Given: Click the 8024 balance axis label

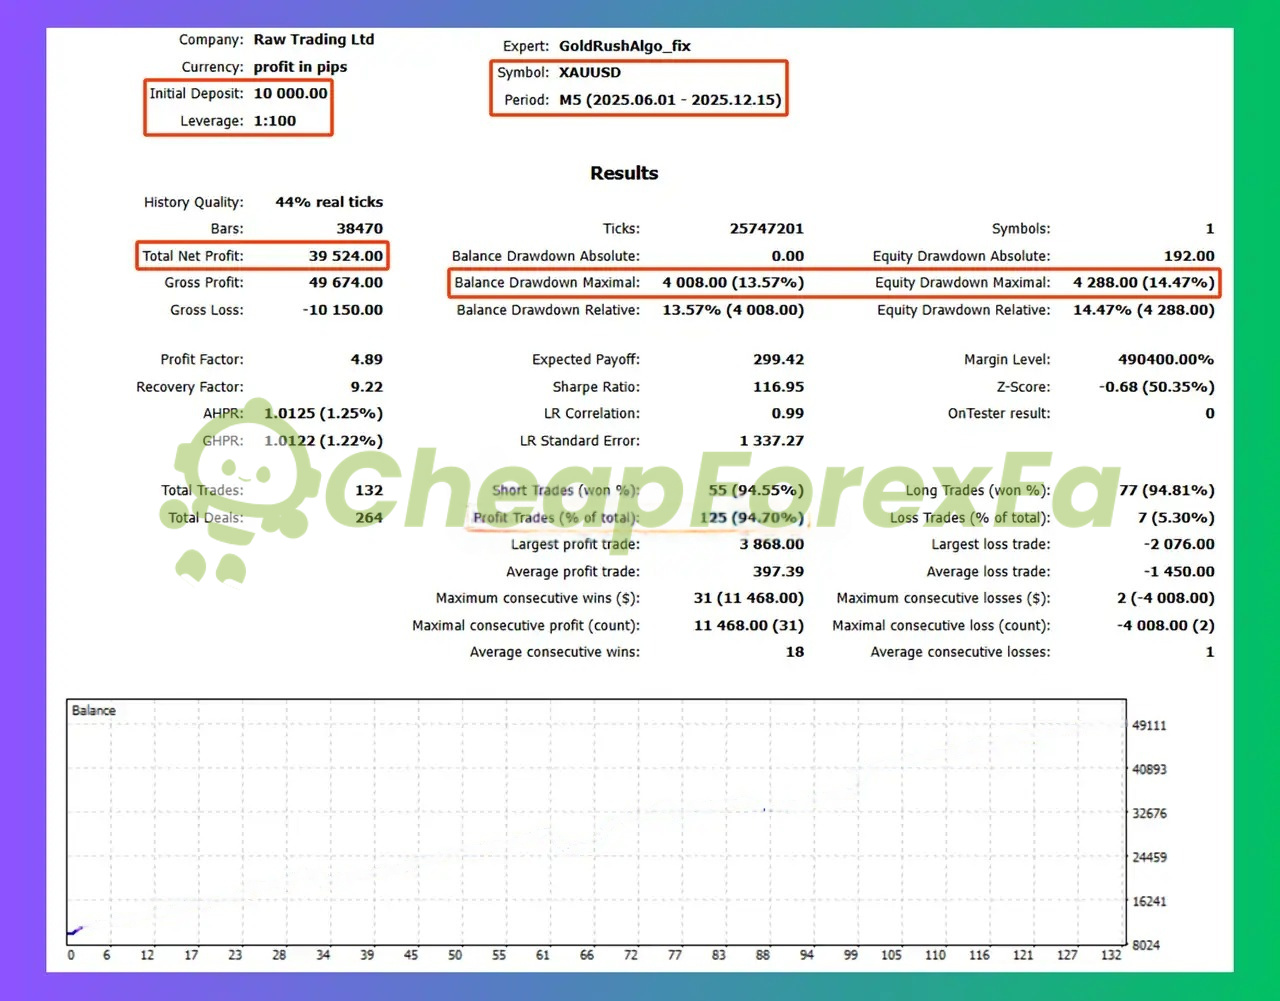Looking at the screenshot, I should click(x=1146, y=945).
